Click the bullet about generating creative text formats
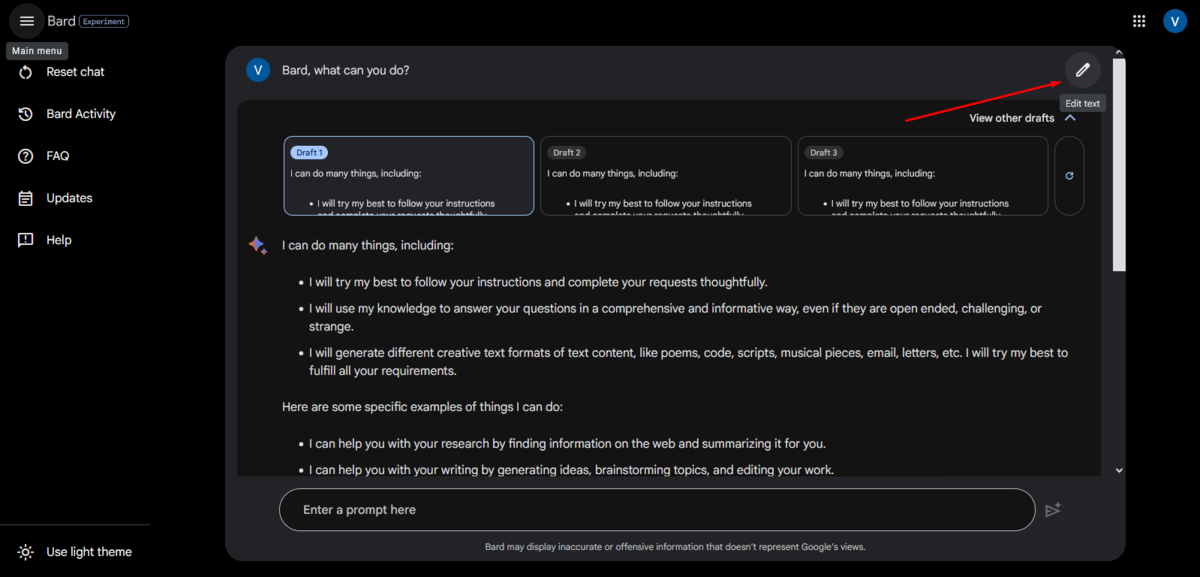Image resolution: width=1200 pixels, height=577 pixels. click(x=688, y=362)
